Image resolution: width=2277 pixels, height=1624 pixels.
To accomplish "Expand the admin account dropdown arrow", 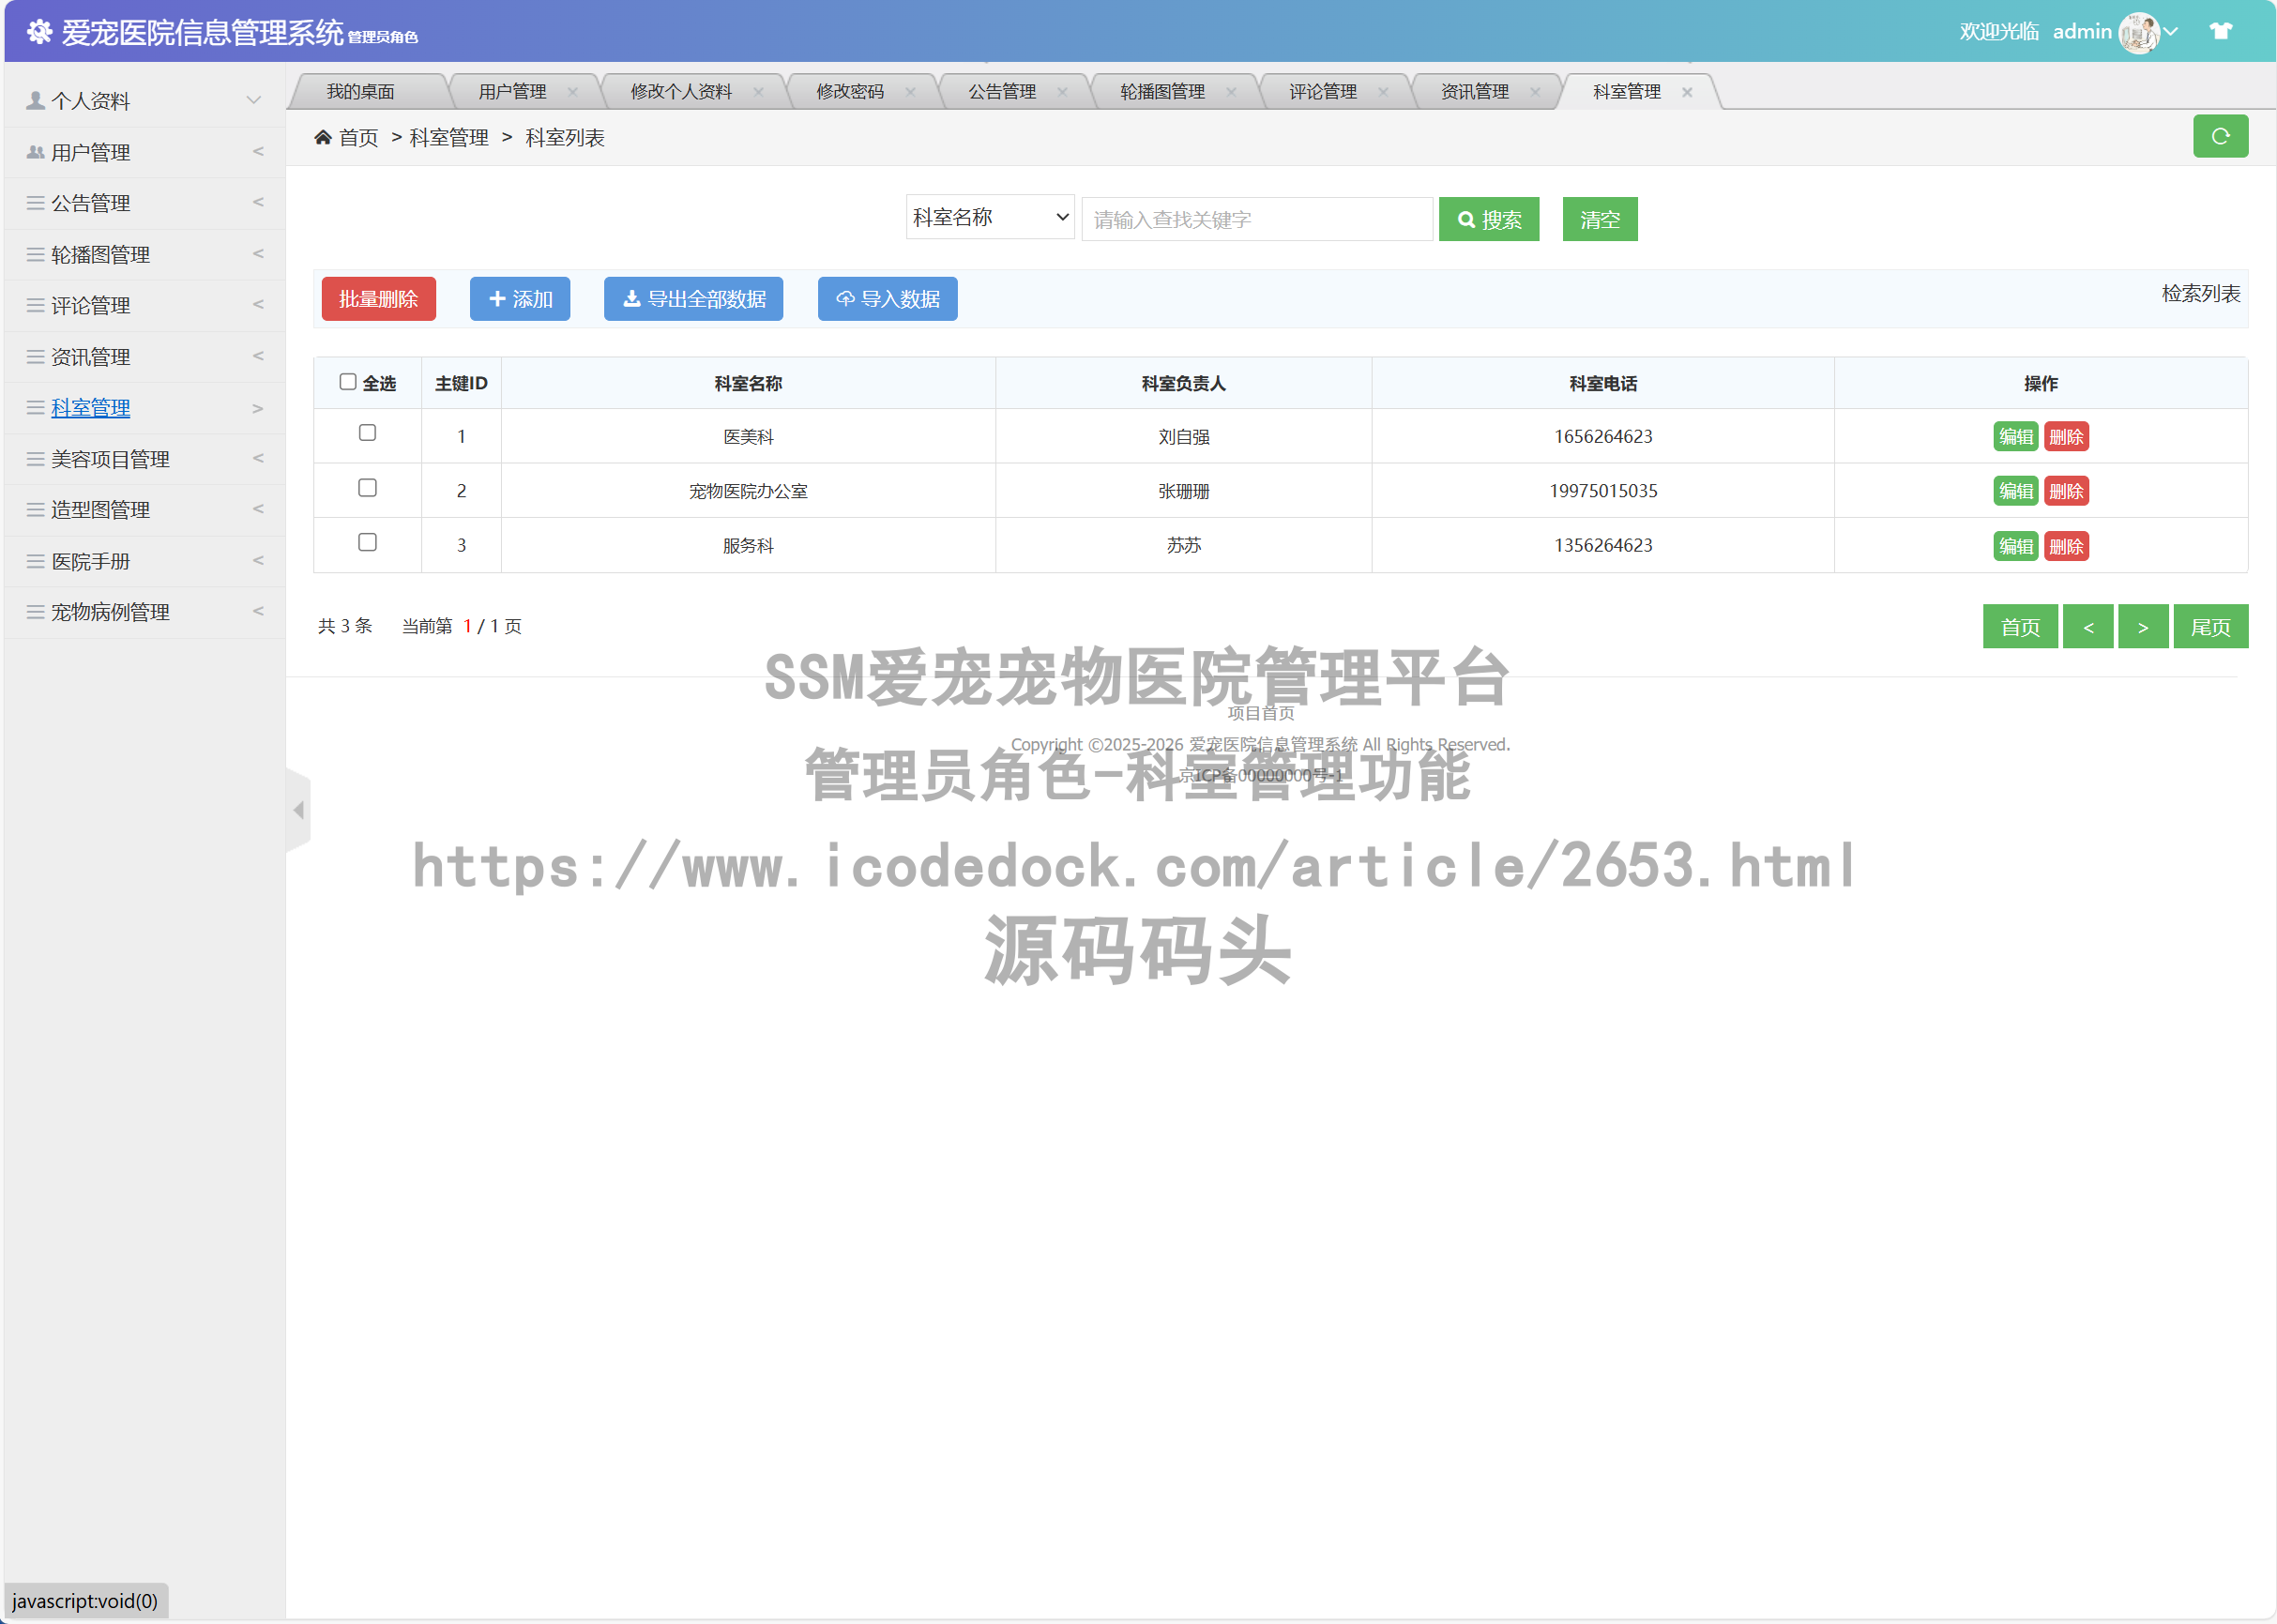I will pos(2170,31).
